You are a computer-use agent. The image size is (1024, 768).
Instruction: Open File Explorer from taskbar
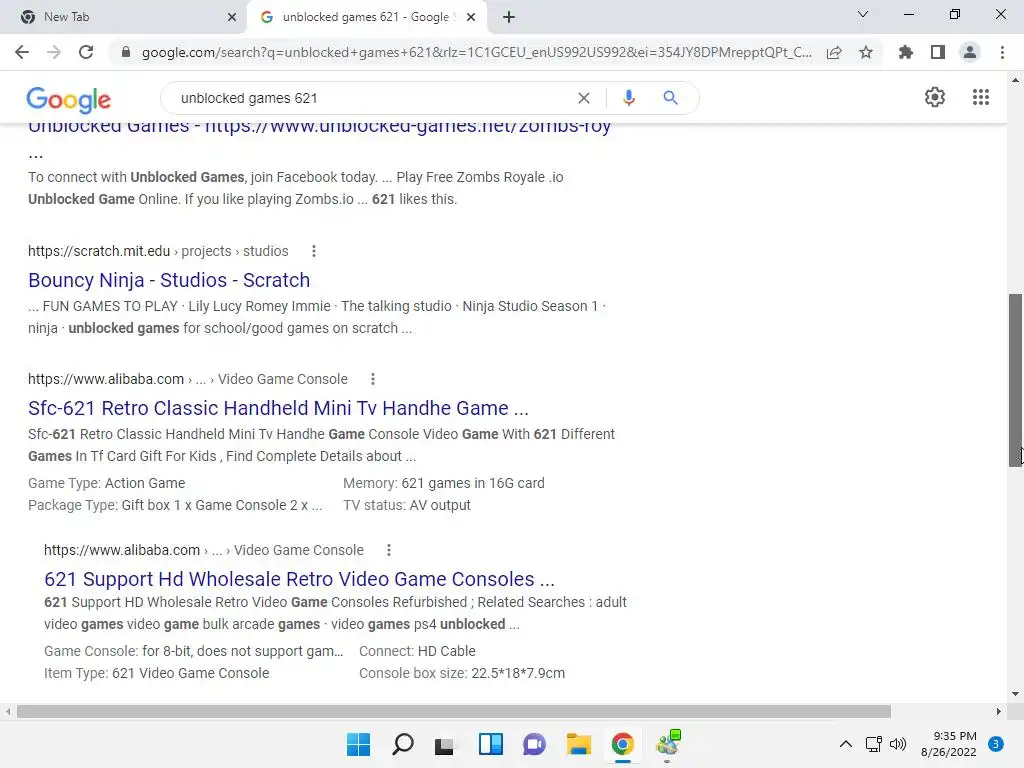click(579, 744)
